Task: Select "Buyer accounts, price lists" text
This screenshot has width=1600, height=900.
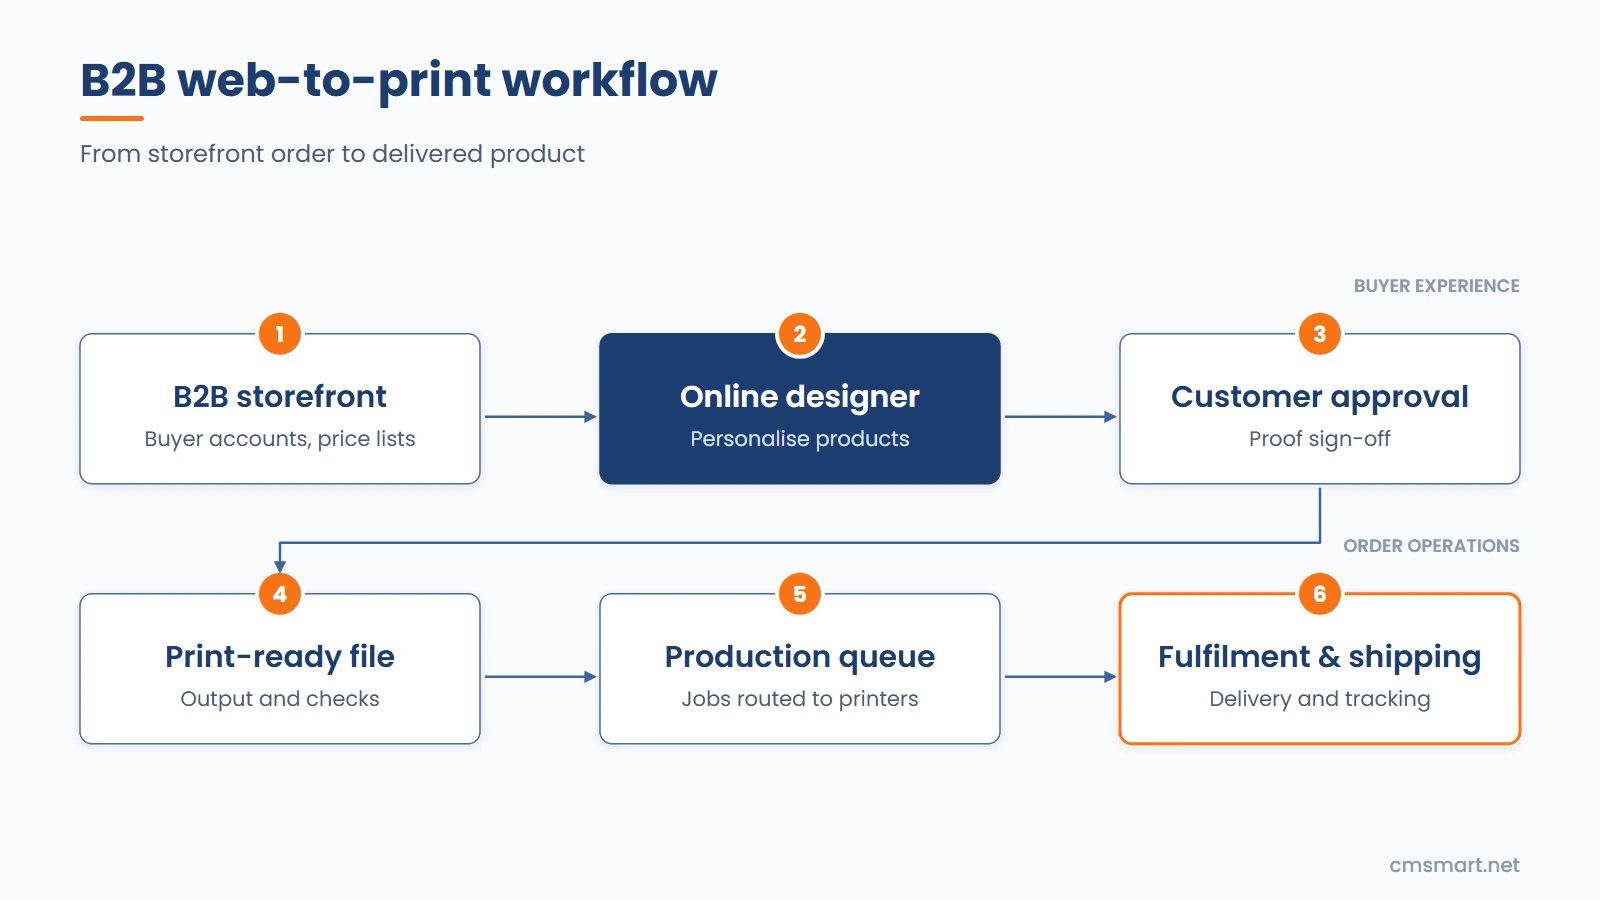Action: [280, 439]
